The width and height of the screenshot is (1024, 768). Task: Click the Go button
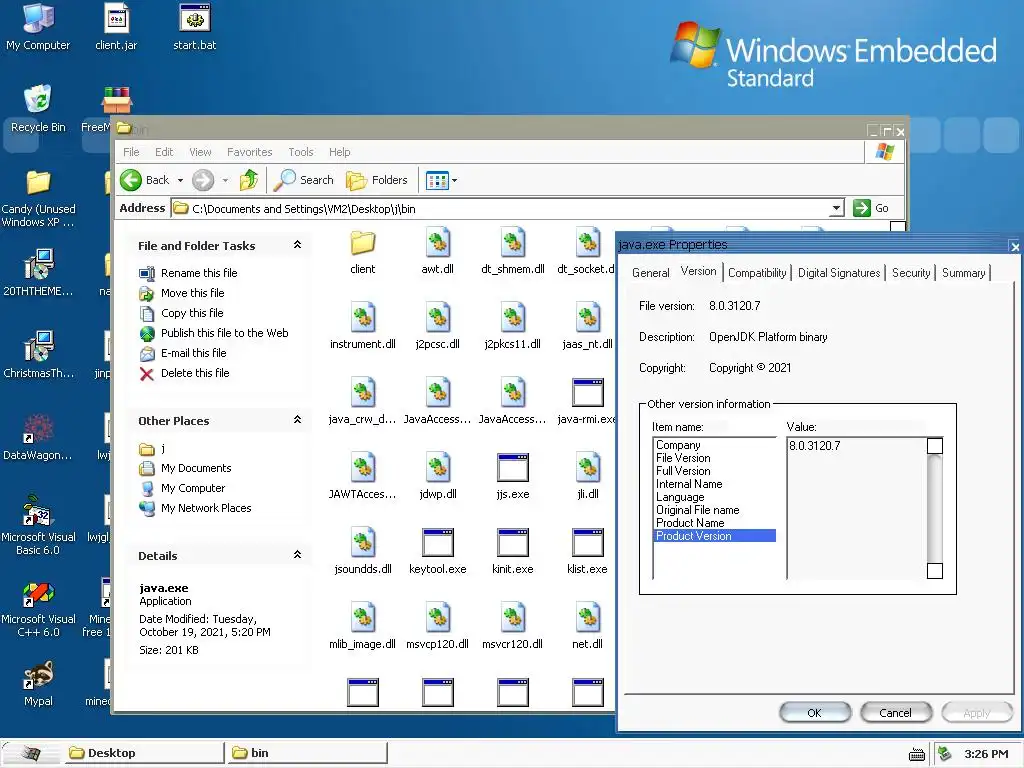[x=871, y=208]
